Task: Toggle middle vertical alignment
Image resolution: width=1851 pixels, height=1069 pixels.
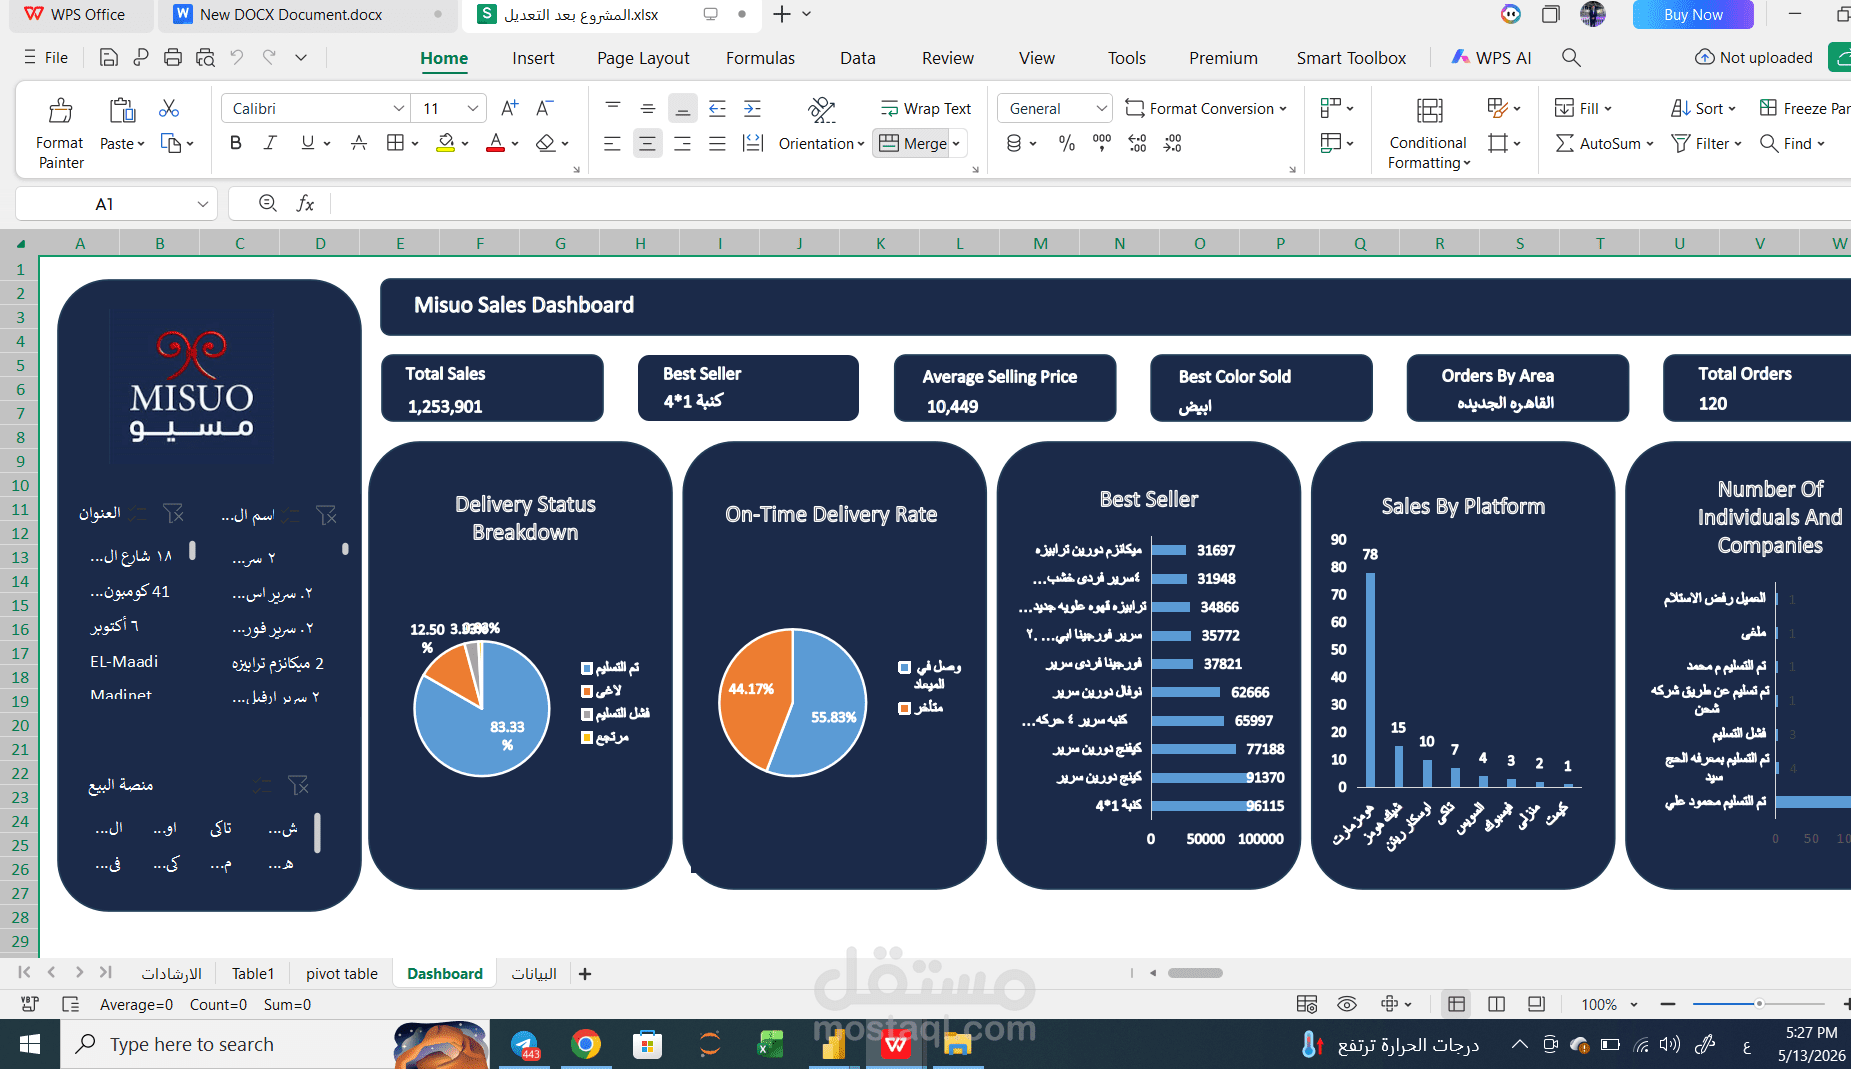Action: click(x=647, y=108)
